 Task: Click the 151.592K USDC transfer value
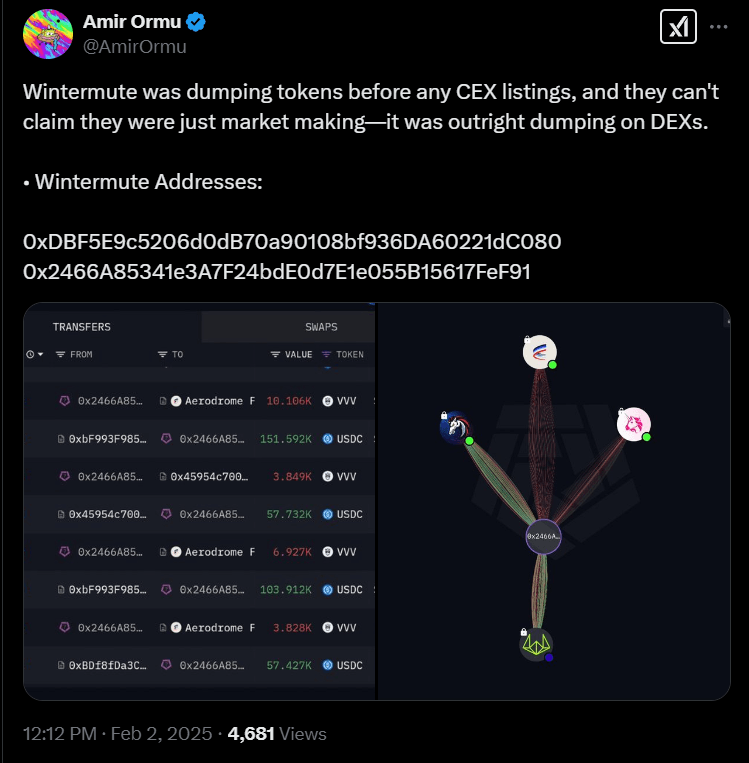(x=289, y=438)
